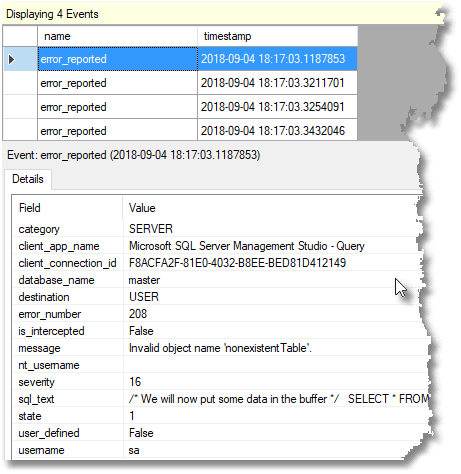
Task: Click the Field column header
Action: click(x=68, y=208)
